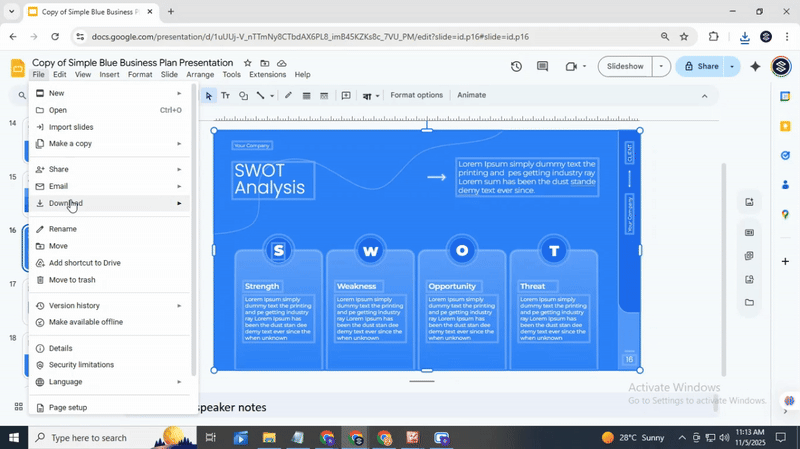Viewport: 800px width, 449px height.
Task: Select the Text box tool
Action: click(x=225, y=96)
